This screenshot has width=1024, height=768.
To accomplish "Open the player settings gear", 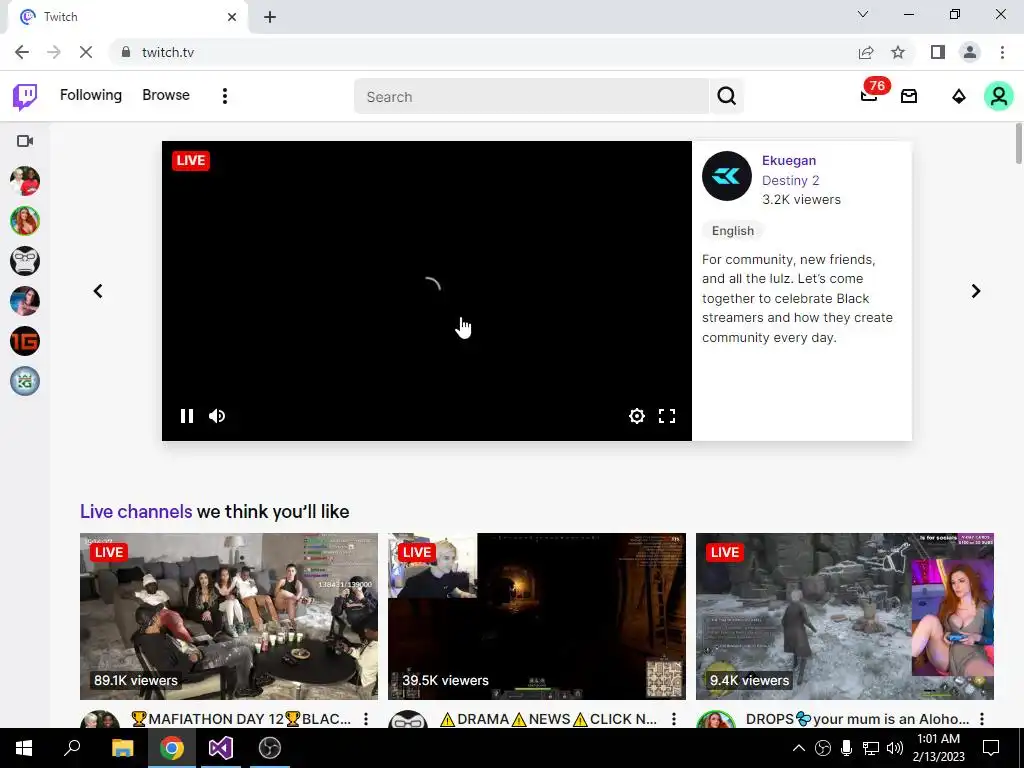I will [x=637, y=416].
